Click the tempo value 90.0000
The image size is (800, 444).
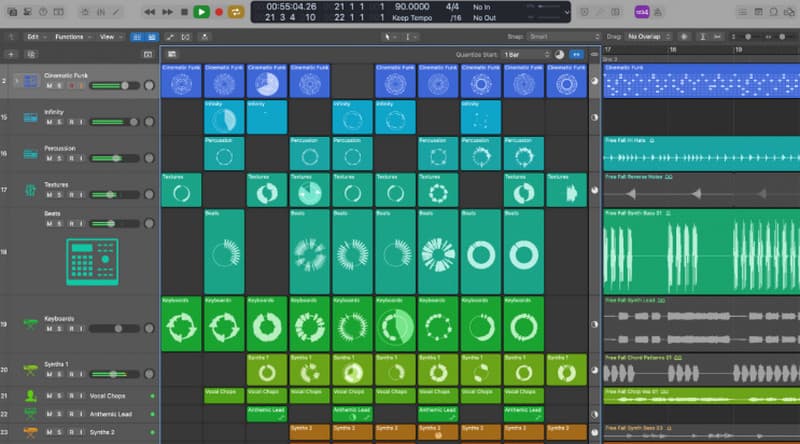point(412,7)
